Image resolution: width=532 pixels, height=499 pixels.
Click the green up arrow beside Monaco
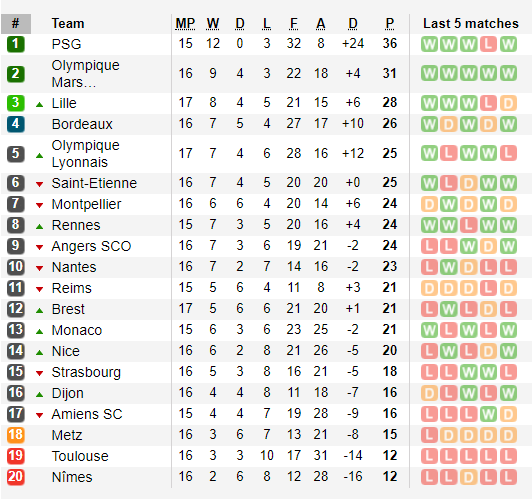(39, 331)
